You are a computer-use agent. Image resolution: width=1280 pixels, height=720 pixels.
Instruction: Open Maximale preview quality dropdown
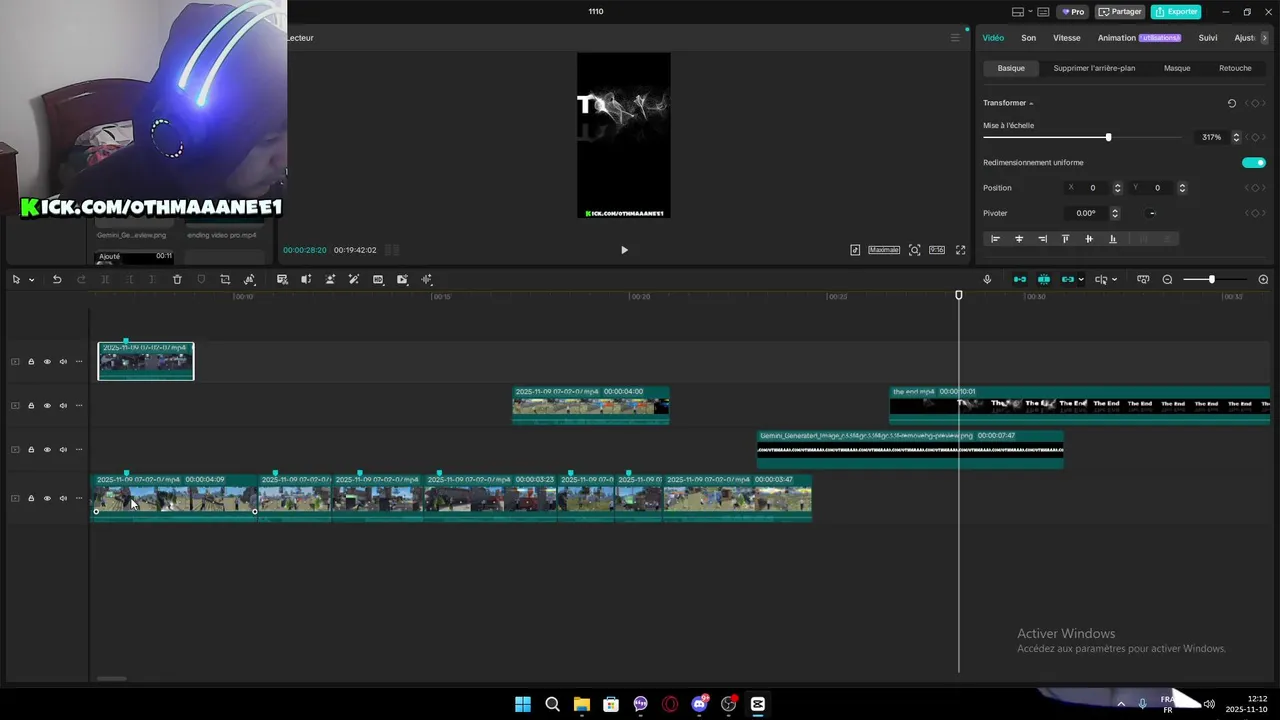pos(884,250)
